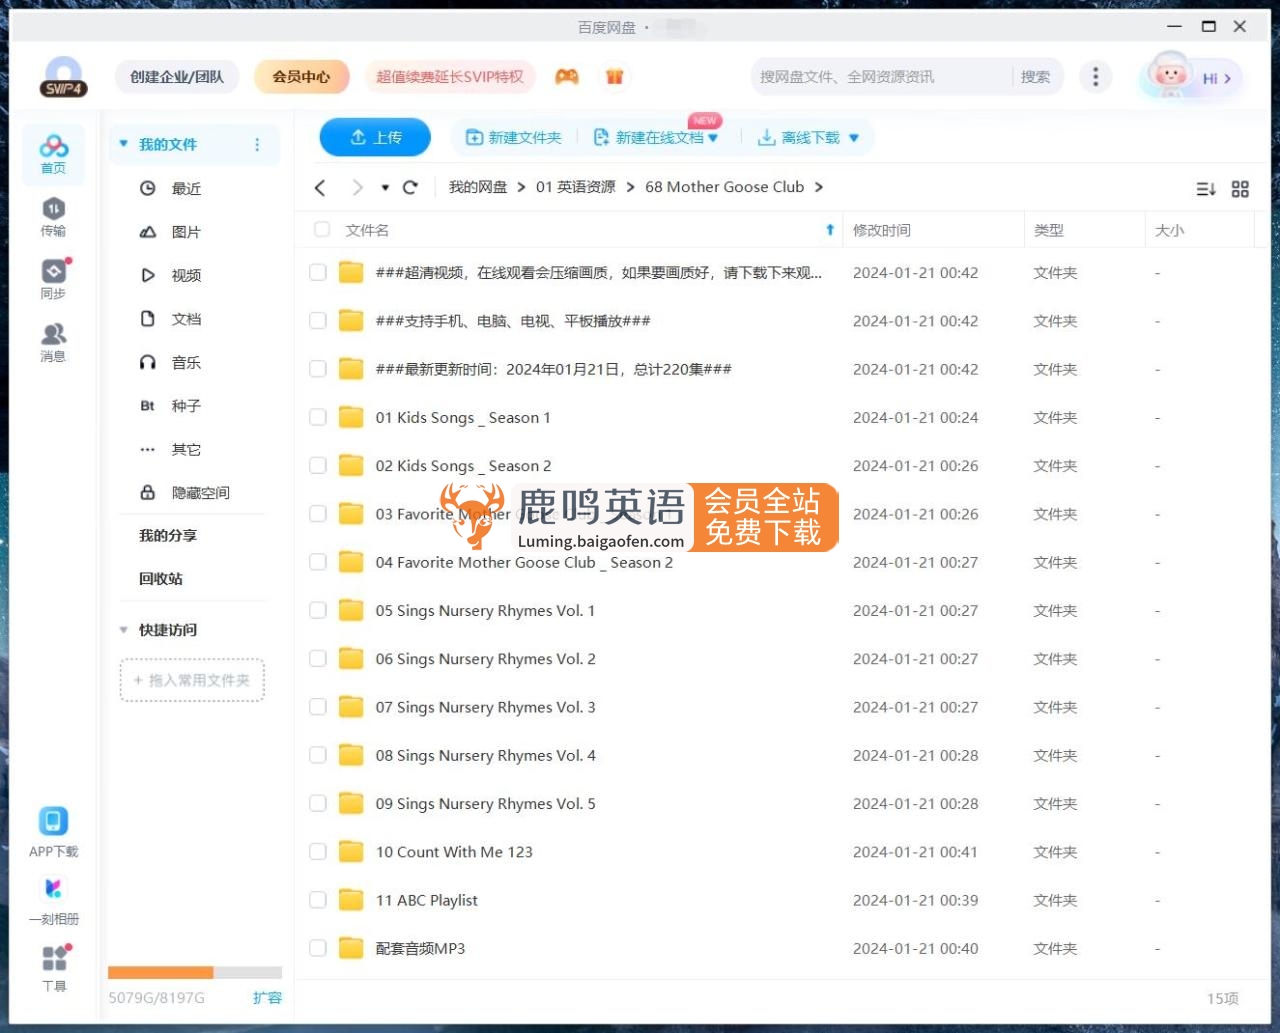This screenshot has height=1033, width=1280.
Task: Collapse the 我的文件 tree section
Action: click(x=124, y=144)
